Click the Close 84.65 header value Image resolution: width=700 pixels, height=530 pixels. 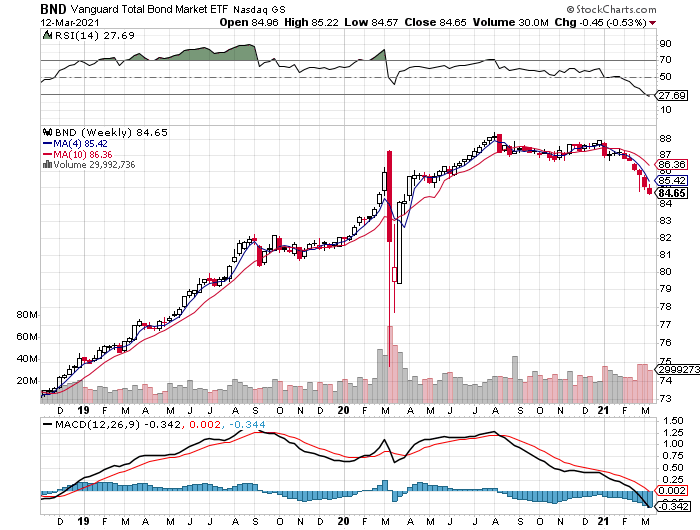pyautogui.click(x=435, y=22)
